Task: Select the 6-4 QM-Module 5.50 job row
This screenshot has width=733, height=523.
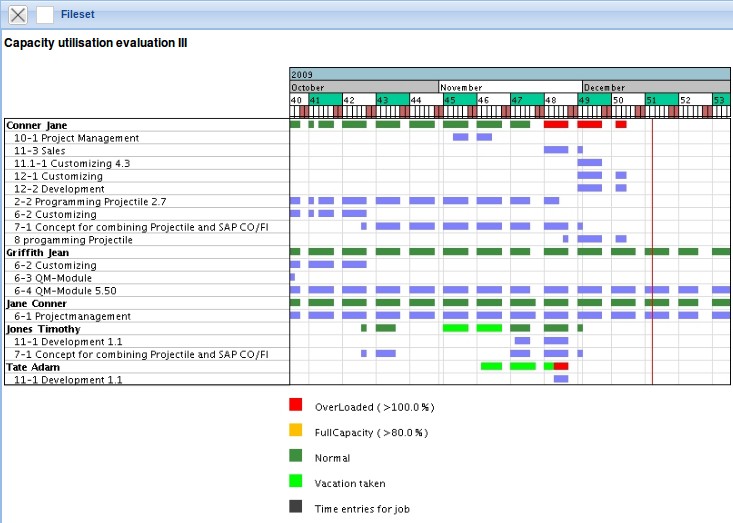Action: tap(66, 290)
